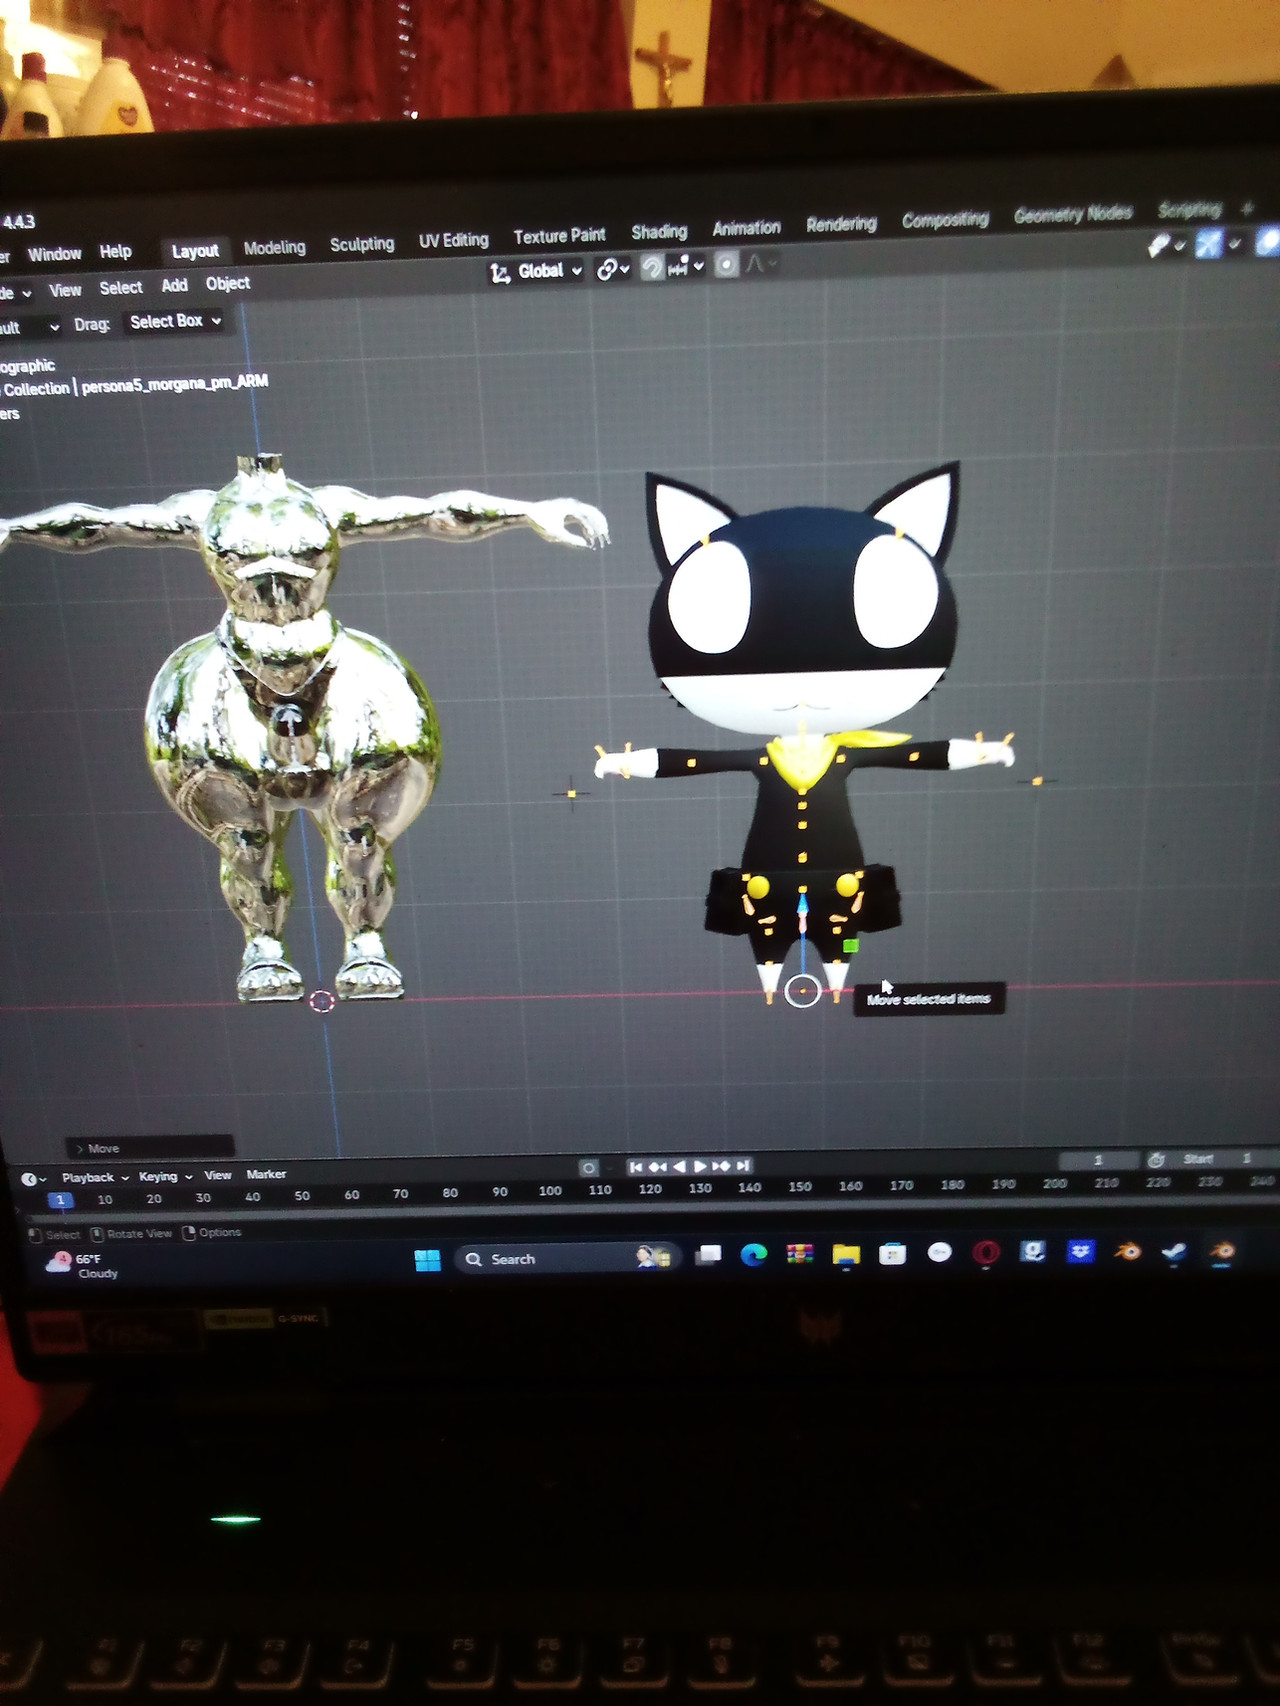Open the first Blender taskbar icon

click(x=1128, y=1251)
